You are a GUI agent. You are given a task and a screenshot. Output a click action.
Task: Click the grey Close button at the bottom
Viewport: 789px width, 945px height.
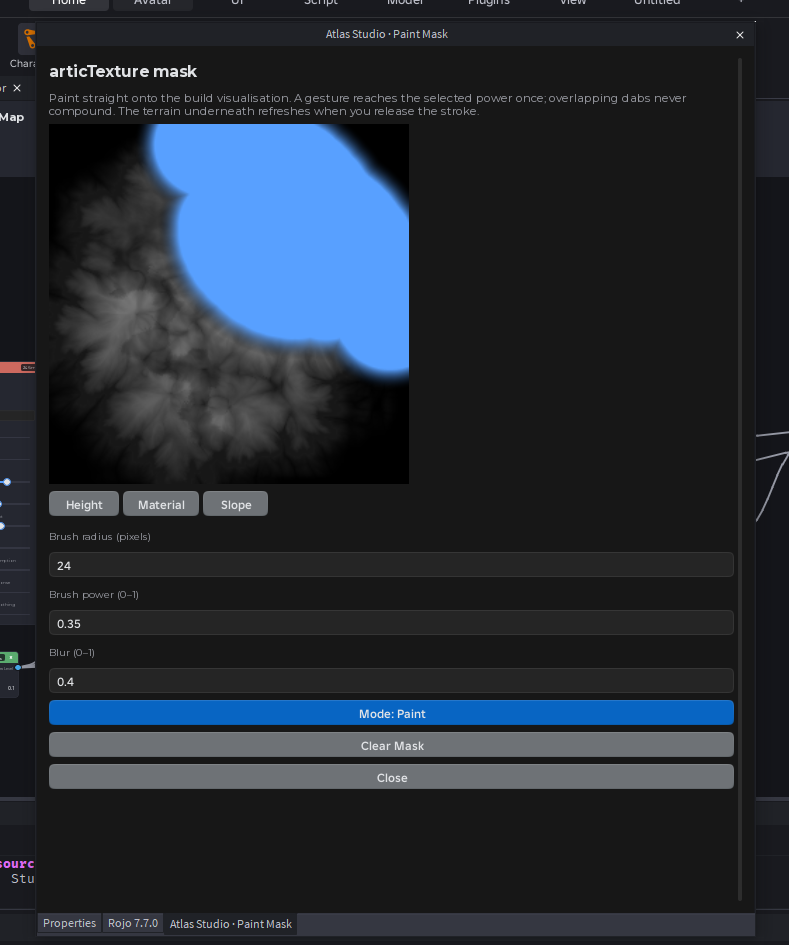click(x=391, y=777)
